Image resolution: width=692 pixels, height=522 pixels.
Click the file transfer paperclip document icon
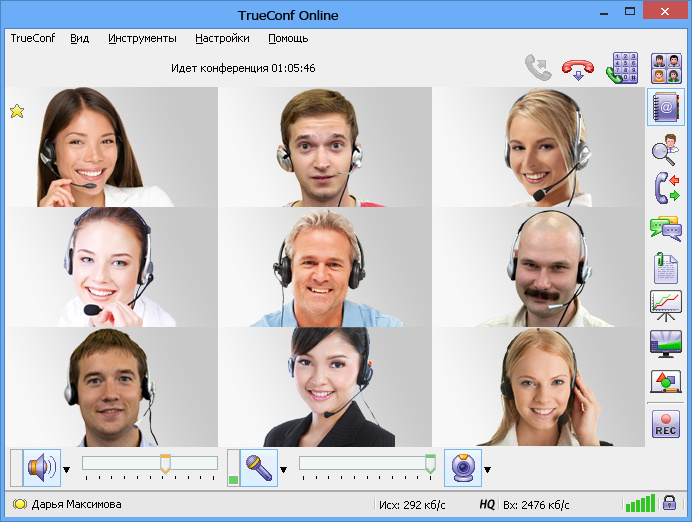tap(665, 267)
